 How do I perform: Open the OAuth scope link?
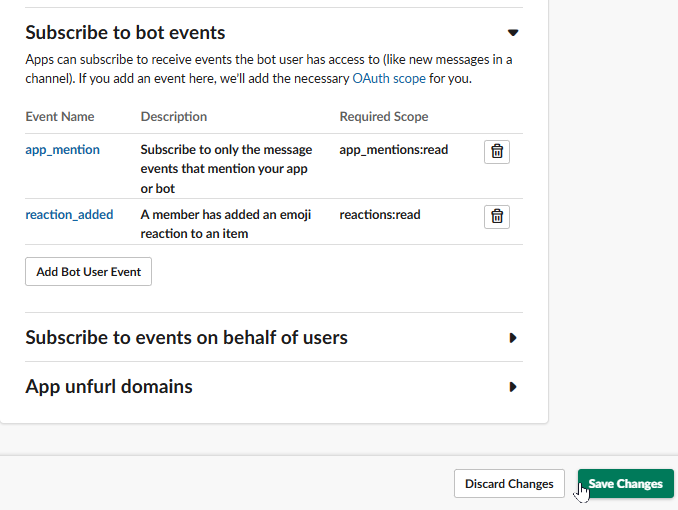coord(389,78)
